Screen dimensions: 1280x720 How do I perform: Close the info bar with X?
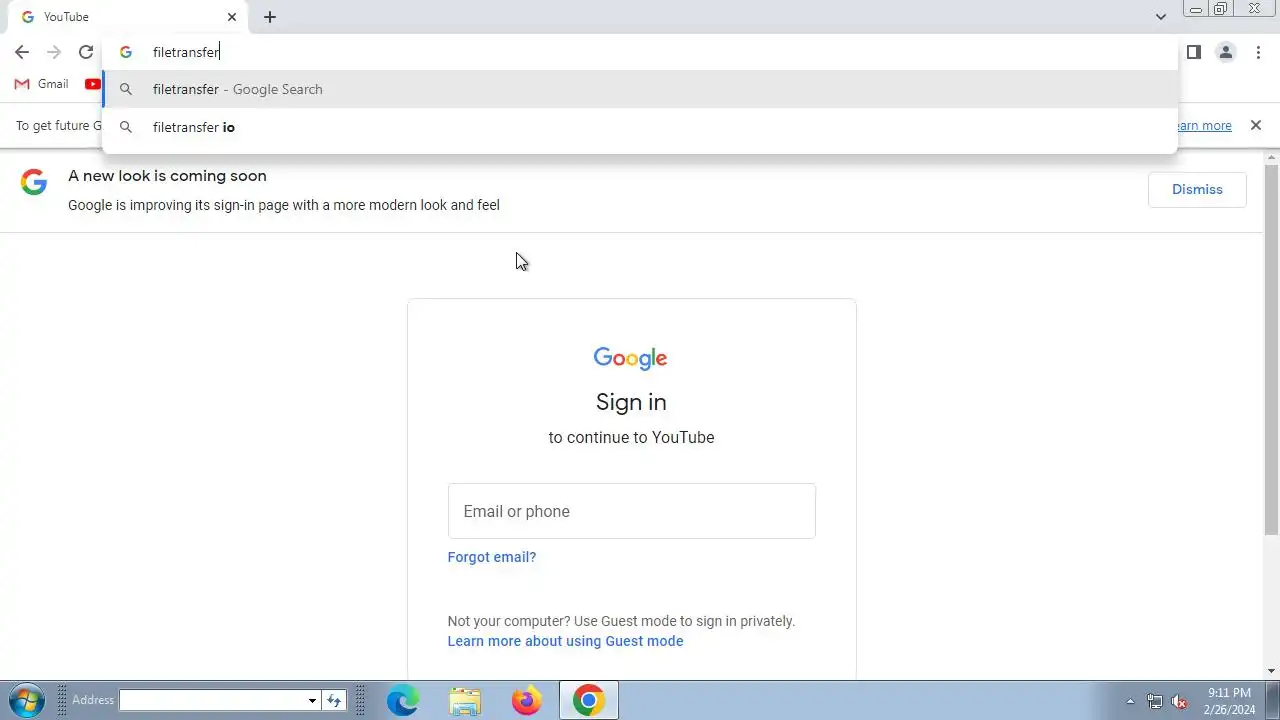pyautogui.click(x=1256, y=125)
